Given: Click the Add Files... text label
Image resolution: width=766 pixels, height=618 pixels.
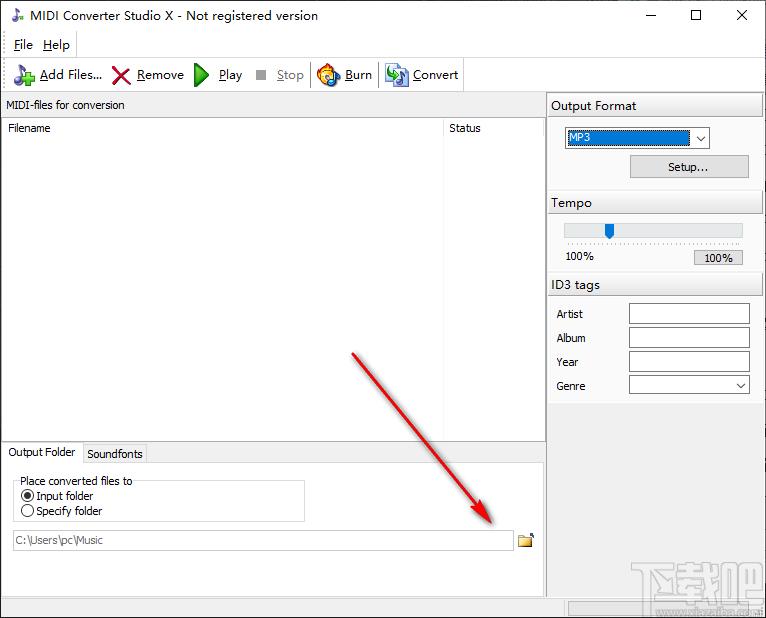Looking at the screenshot, I should coord(71,75).
